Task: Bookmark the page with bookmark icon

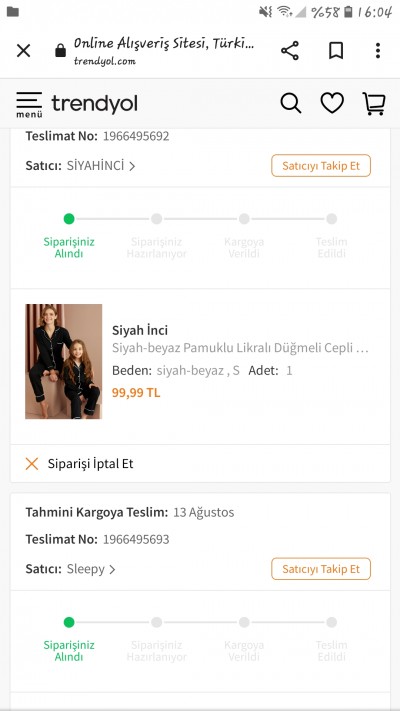Action: point(336,50)
